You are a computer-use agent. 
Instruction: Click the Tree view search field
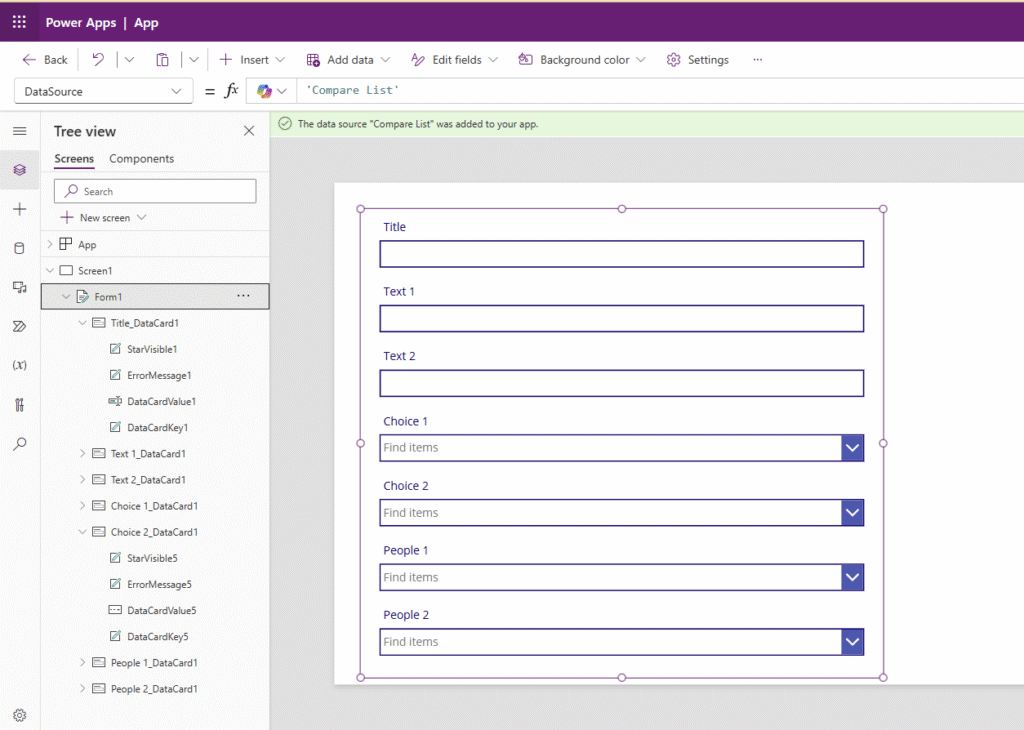pos(155,191)
